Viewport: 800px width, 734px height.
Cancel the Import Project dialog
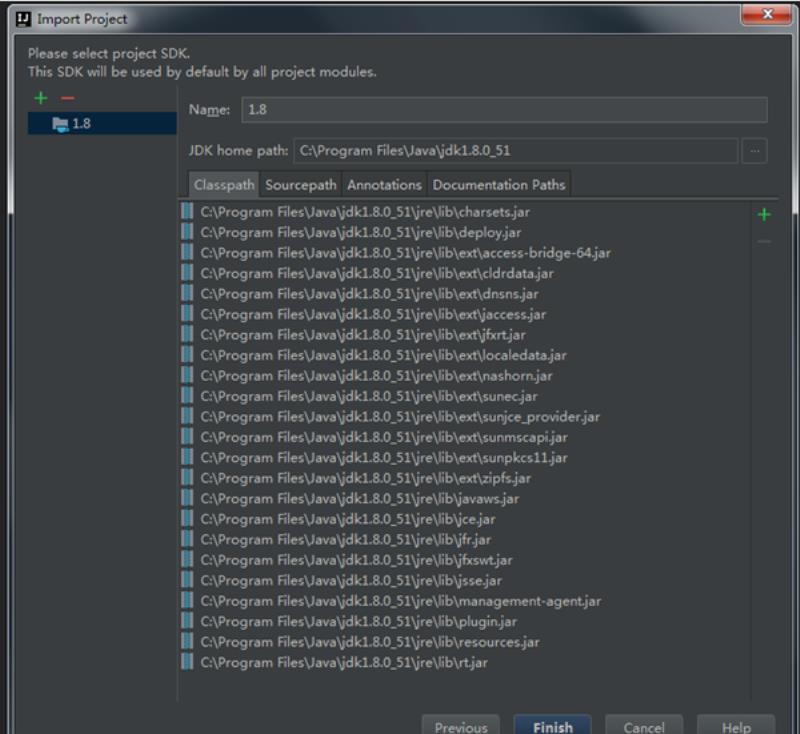point(644,726)
